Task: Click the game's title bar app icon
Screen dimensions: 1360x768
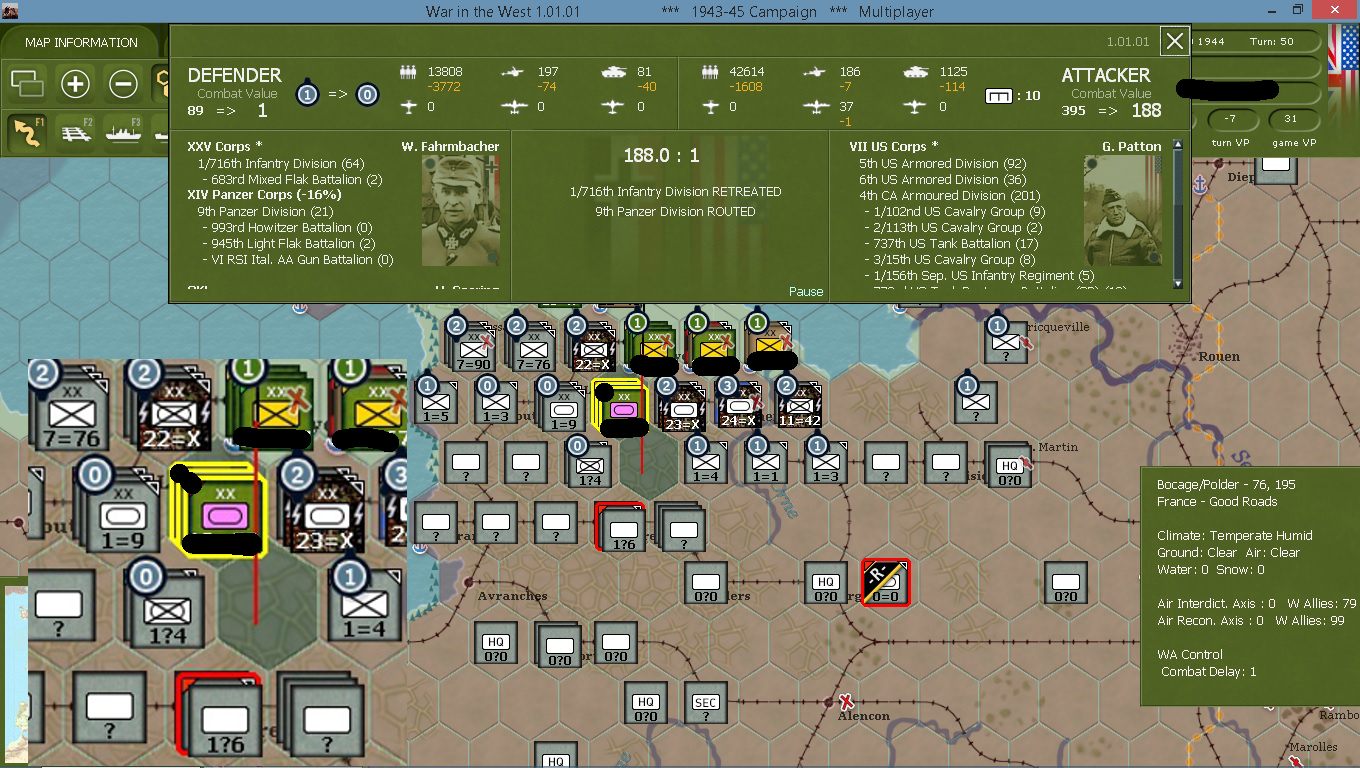Action: [x=10, y=10]
